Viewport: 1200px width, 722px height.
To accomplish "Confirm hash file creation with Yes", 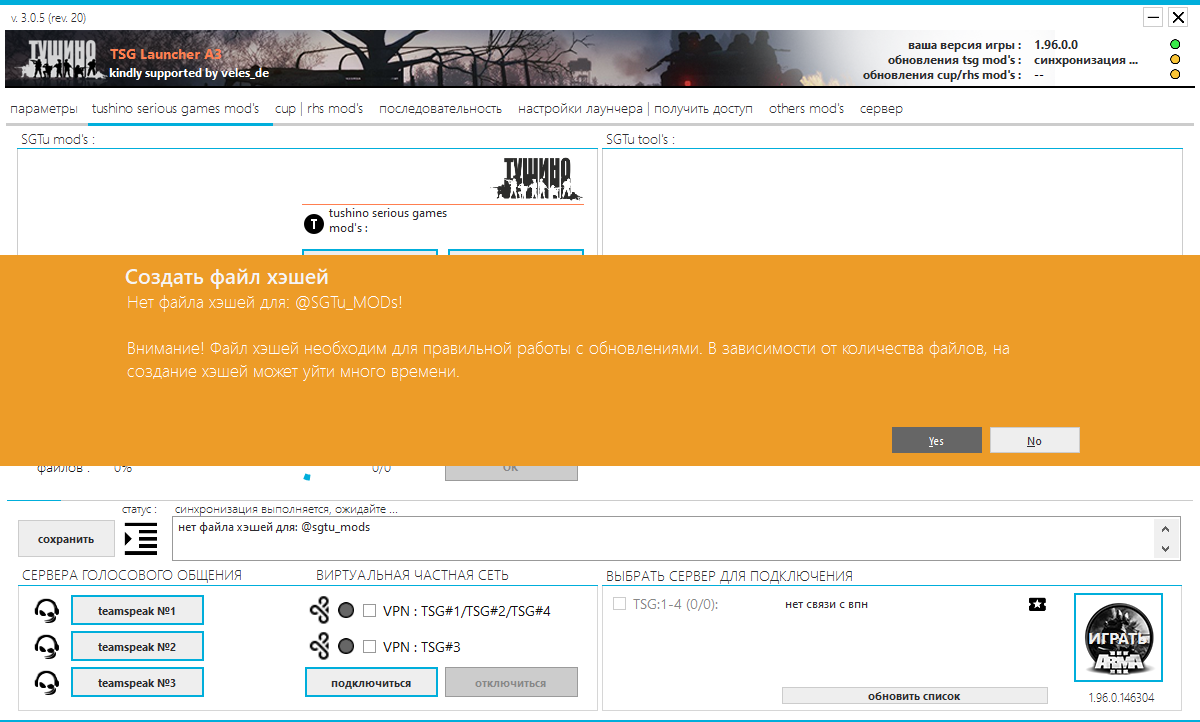I will click(x=936, y=441).
